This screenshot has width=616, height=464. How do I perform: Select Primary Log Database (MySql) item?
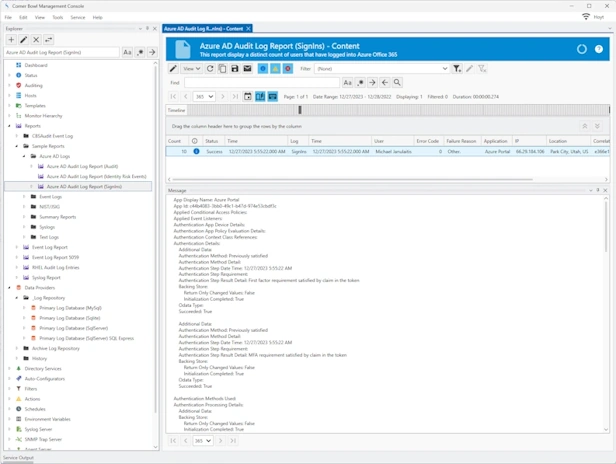70,308
